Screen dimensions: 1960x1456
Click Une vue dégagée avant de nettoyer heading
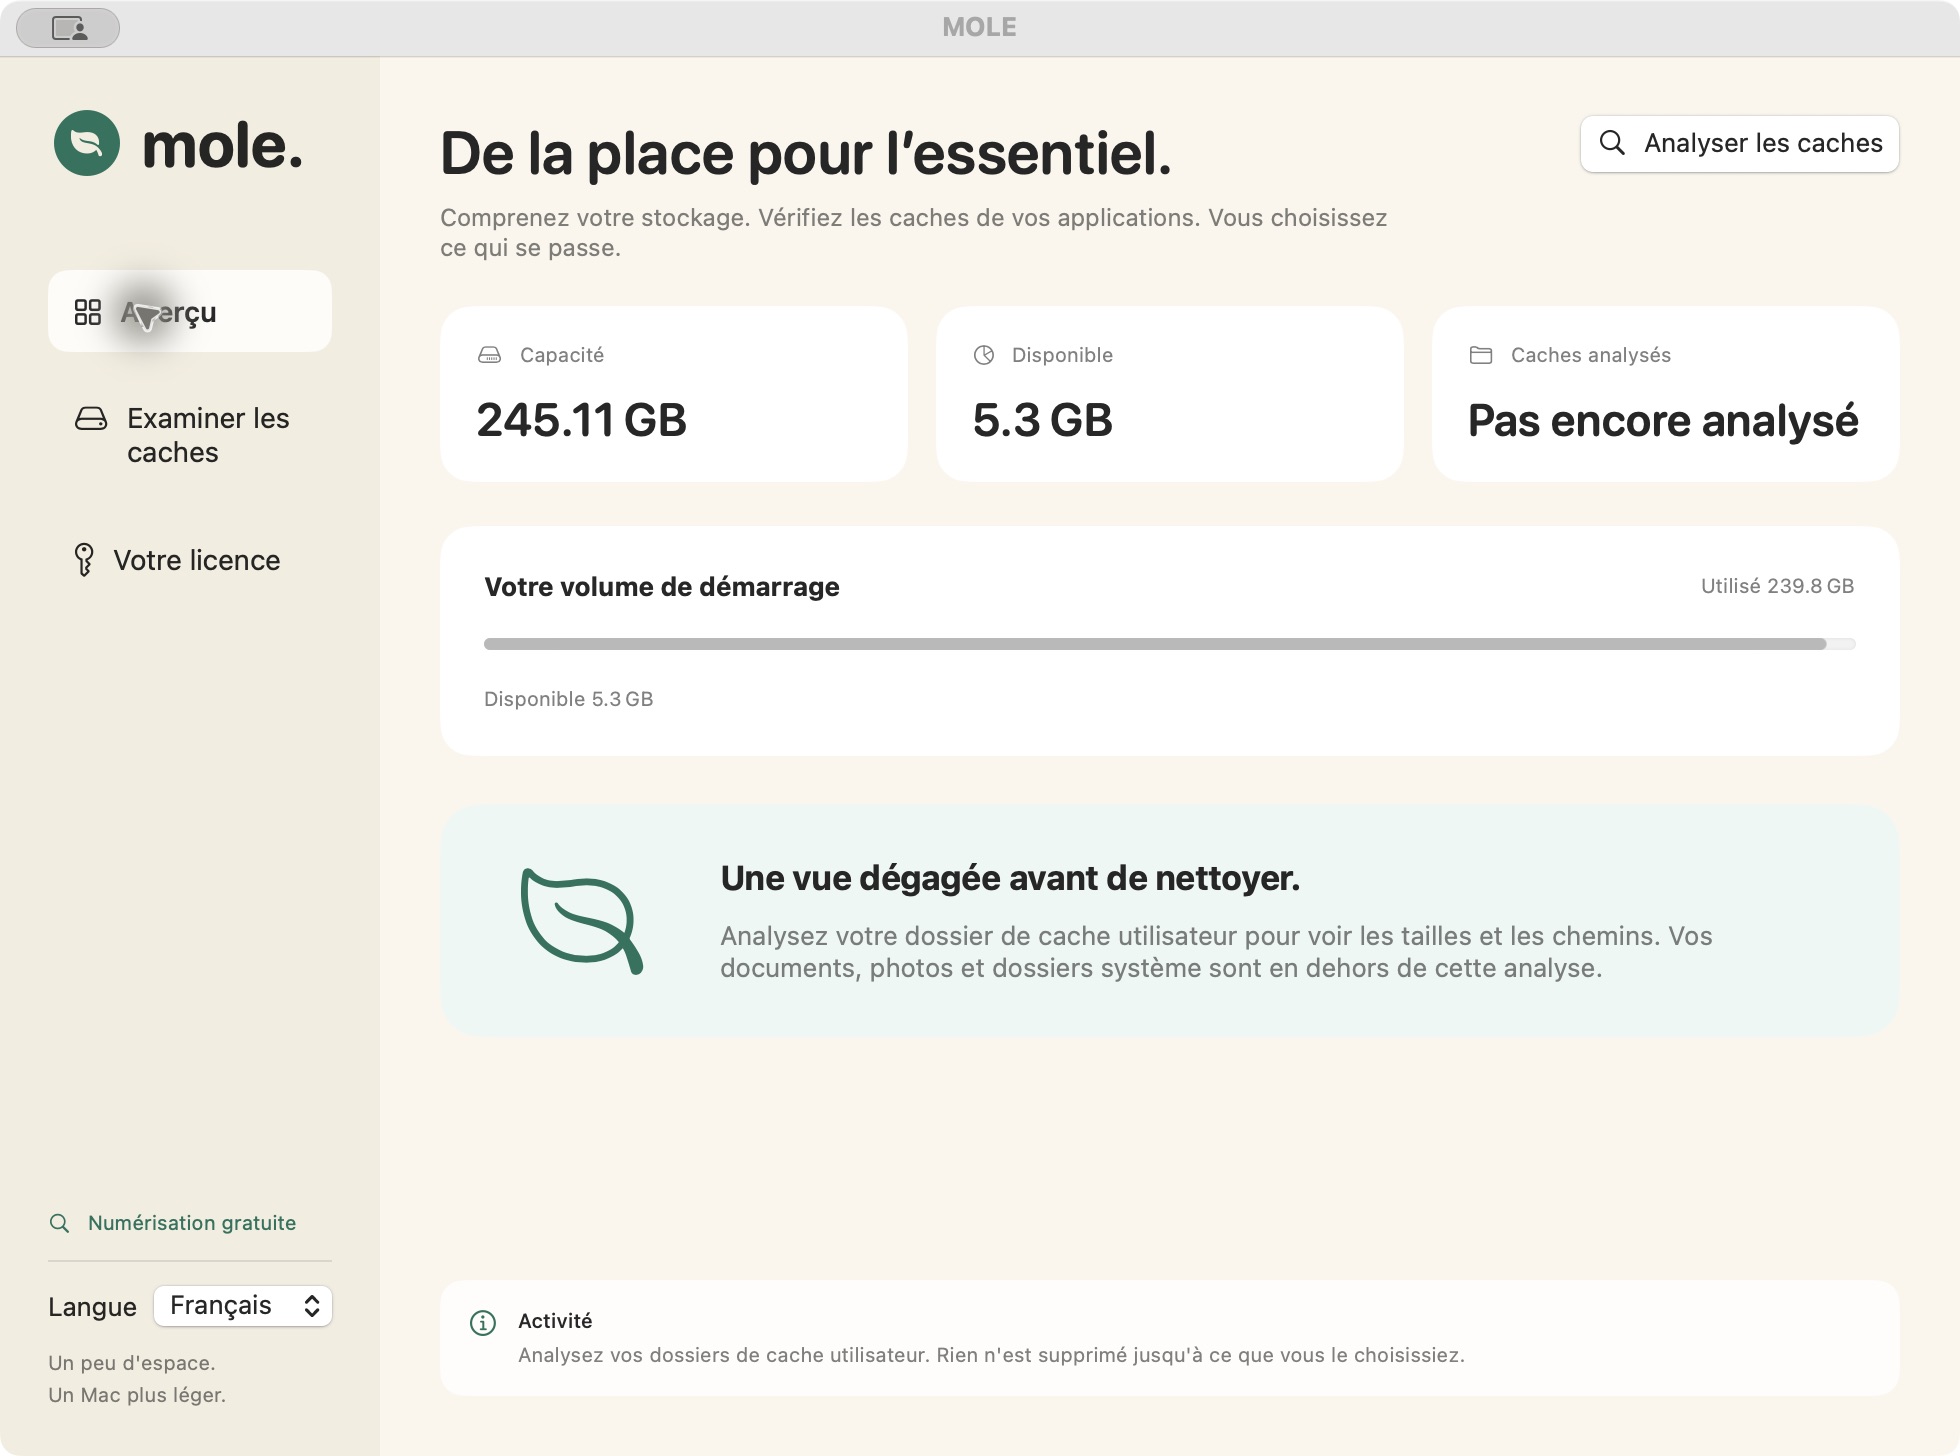point(1010,878)
